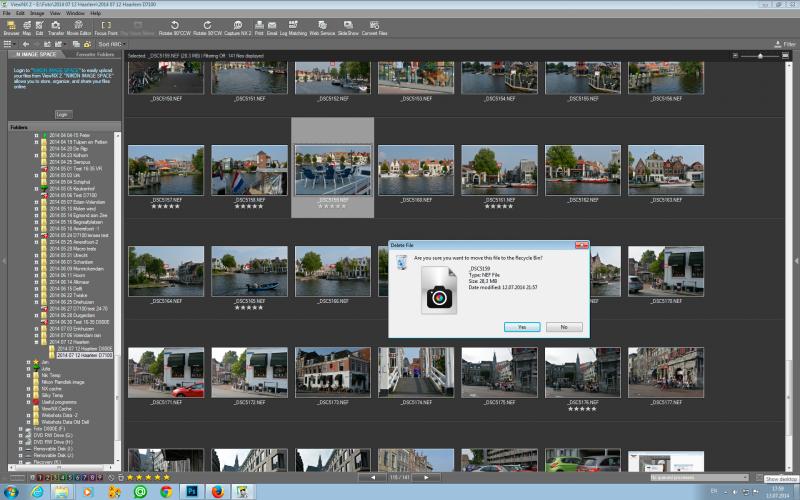Viewport: 800px width, 500px height.
Task: Select thumbnail _DSC5165.NEF with boat
Action: point(249,271)
